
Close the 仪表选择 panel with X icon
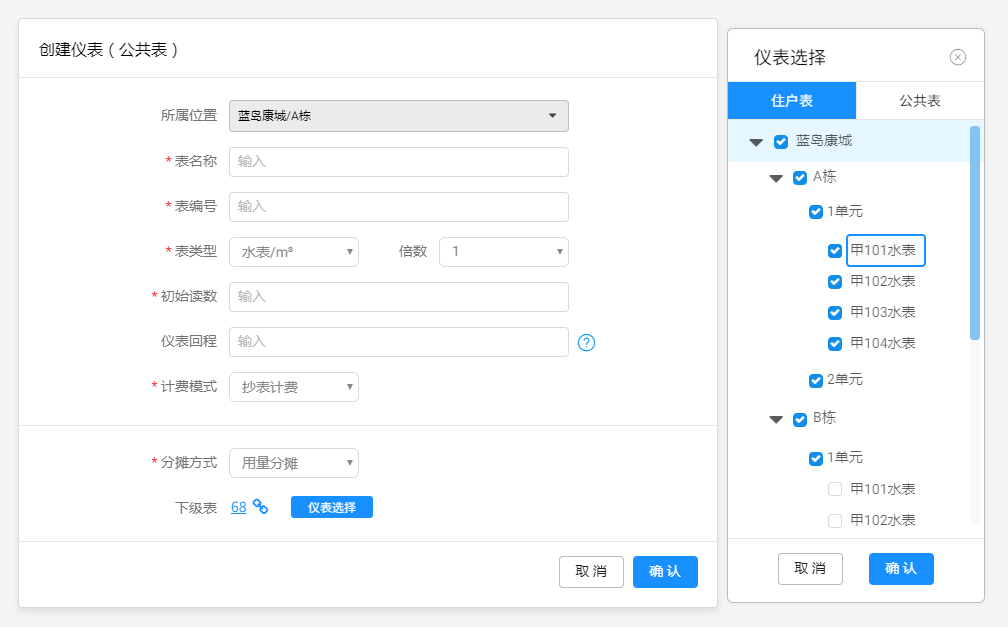click(x=957, y=57)
